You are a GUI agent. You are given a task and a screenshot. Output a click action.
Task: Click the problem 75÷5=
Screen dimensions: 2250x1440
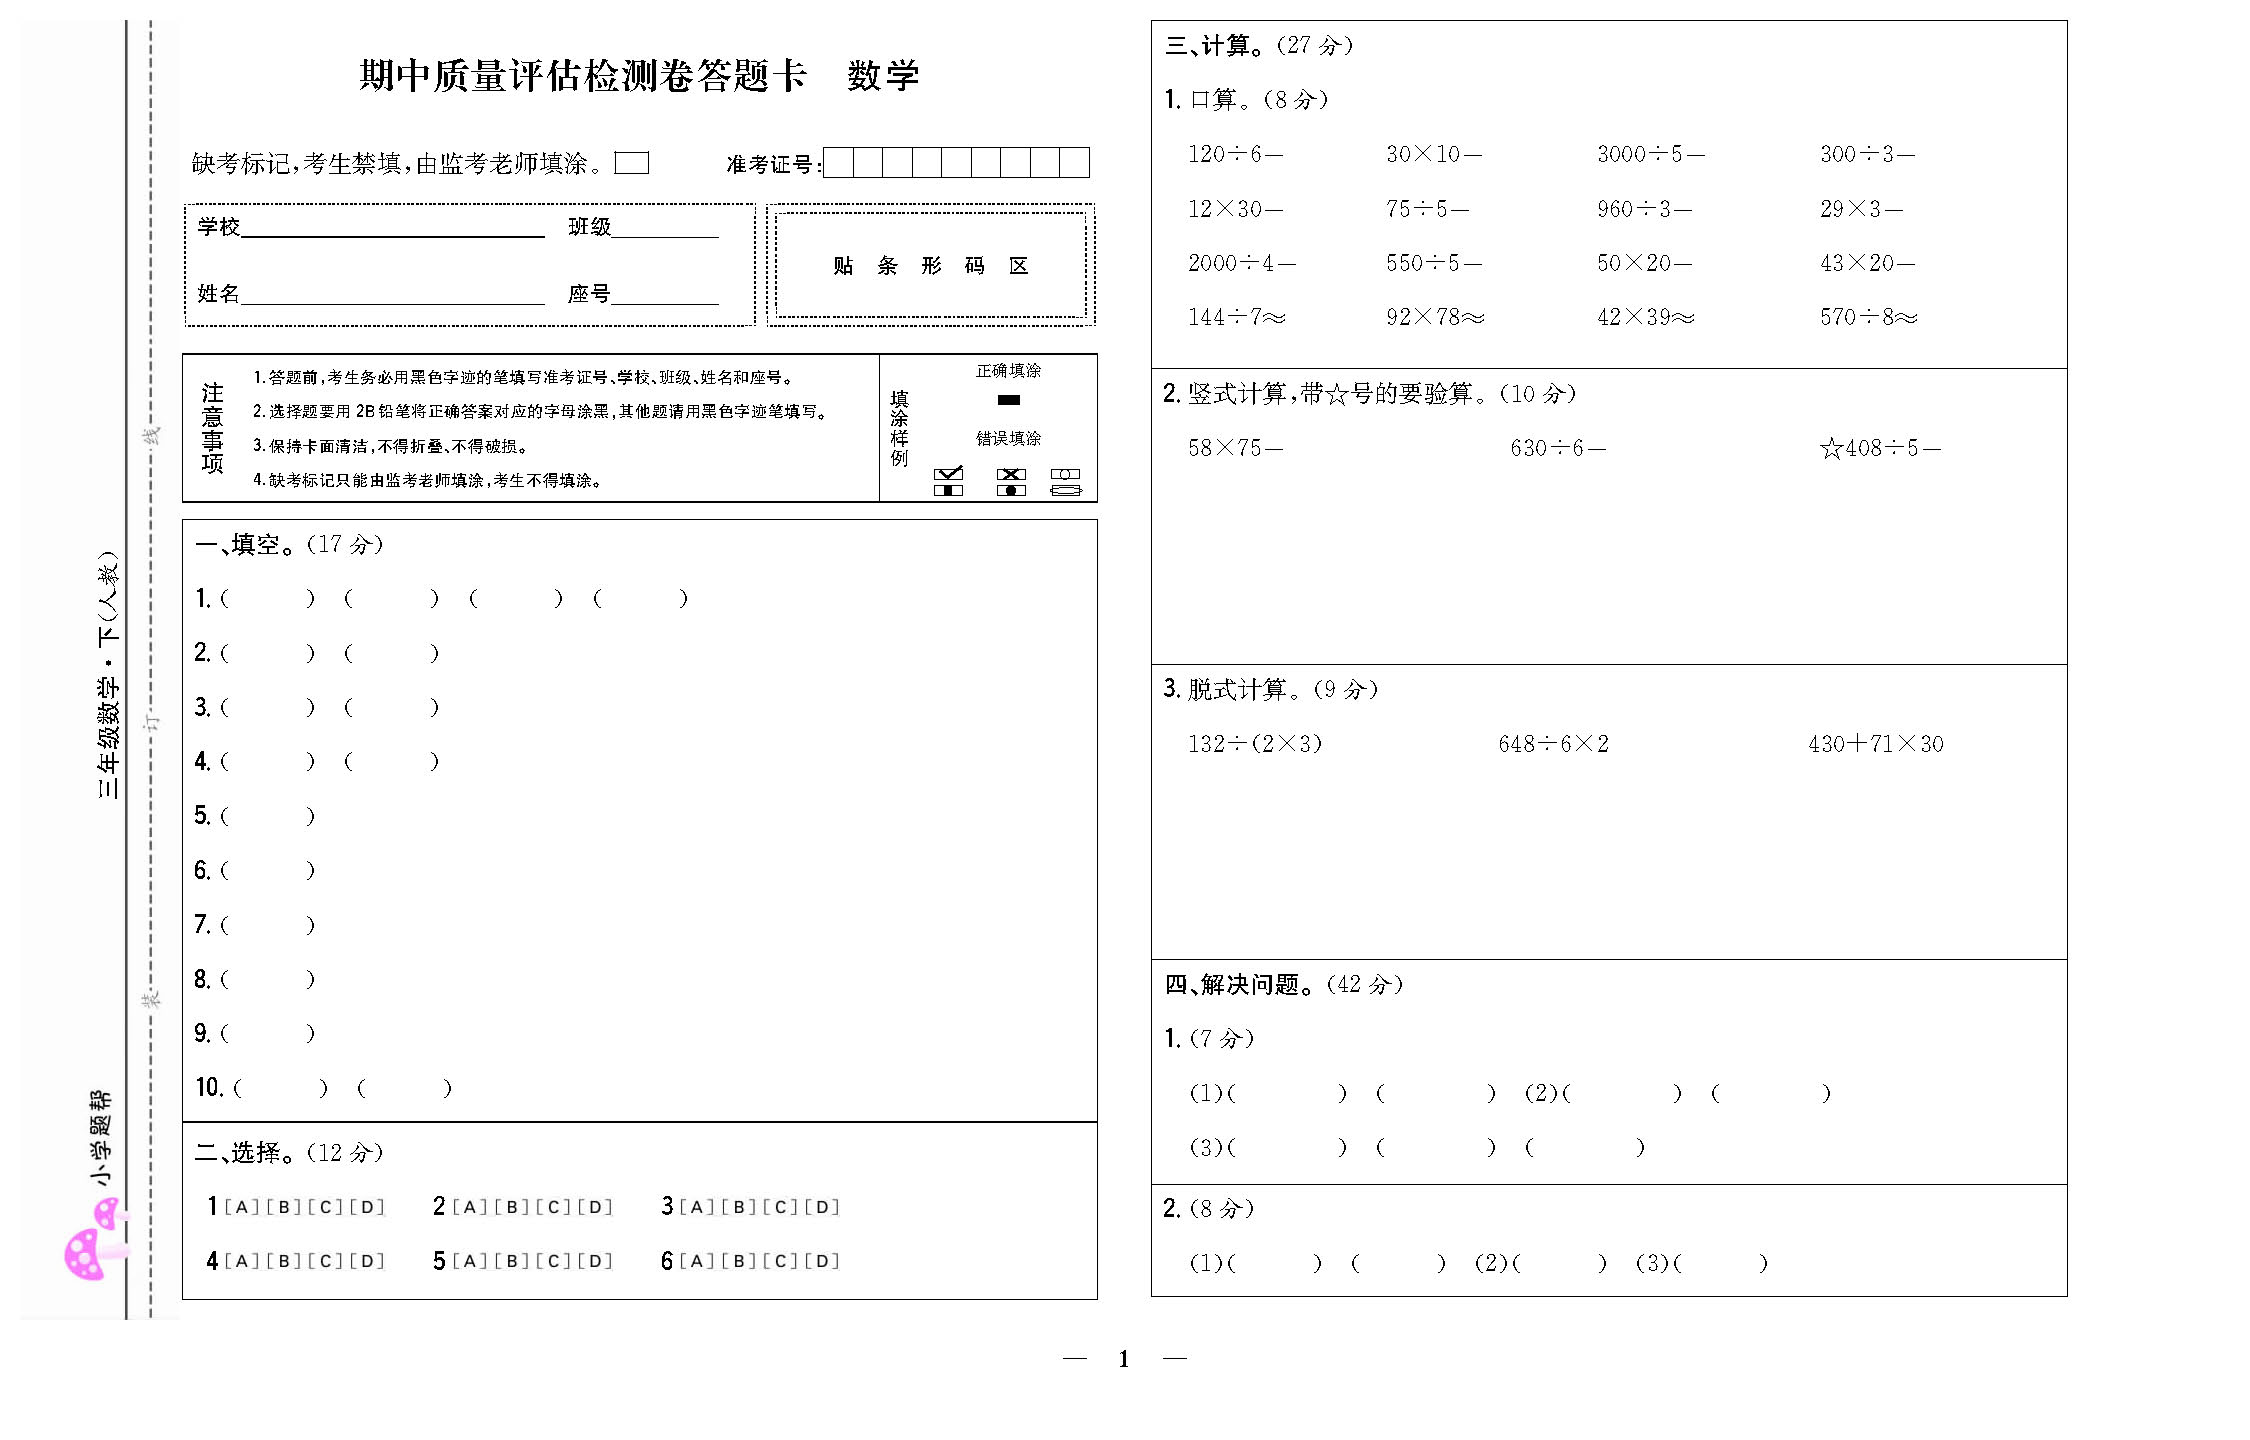1428,209
